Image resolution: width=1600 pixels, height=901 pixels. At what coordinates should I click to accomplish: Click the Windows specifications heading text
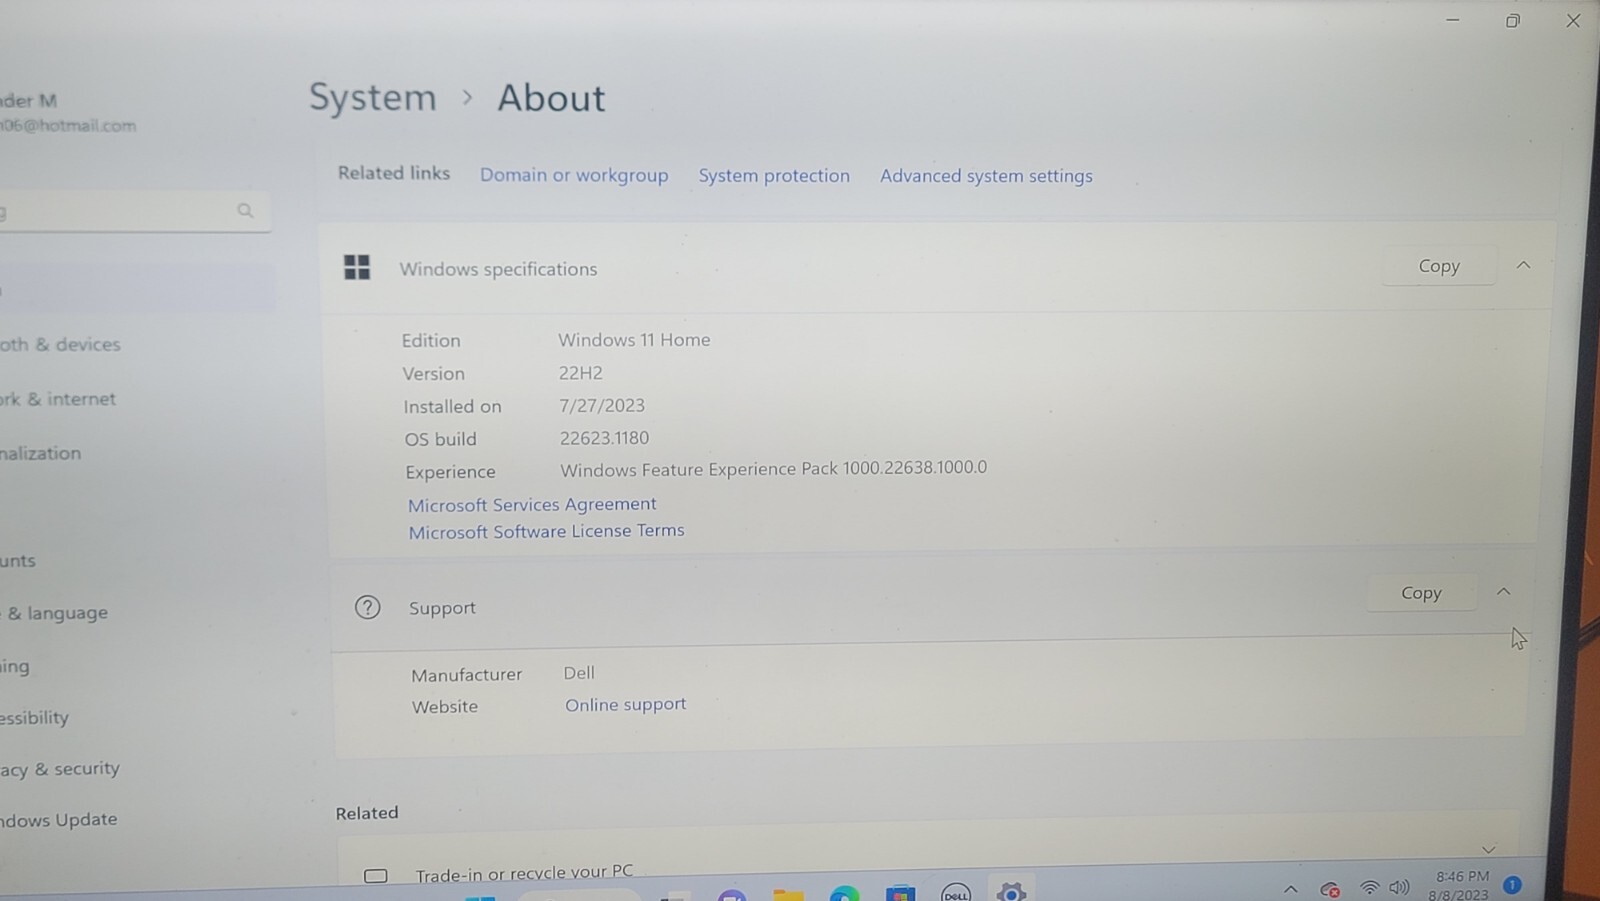pos(498,269)
